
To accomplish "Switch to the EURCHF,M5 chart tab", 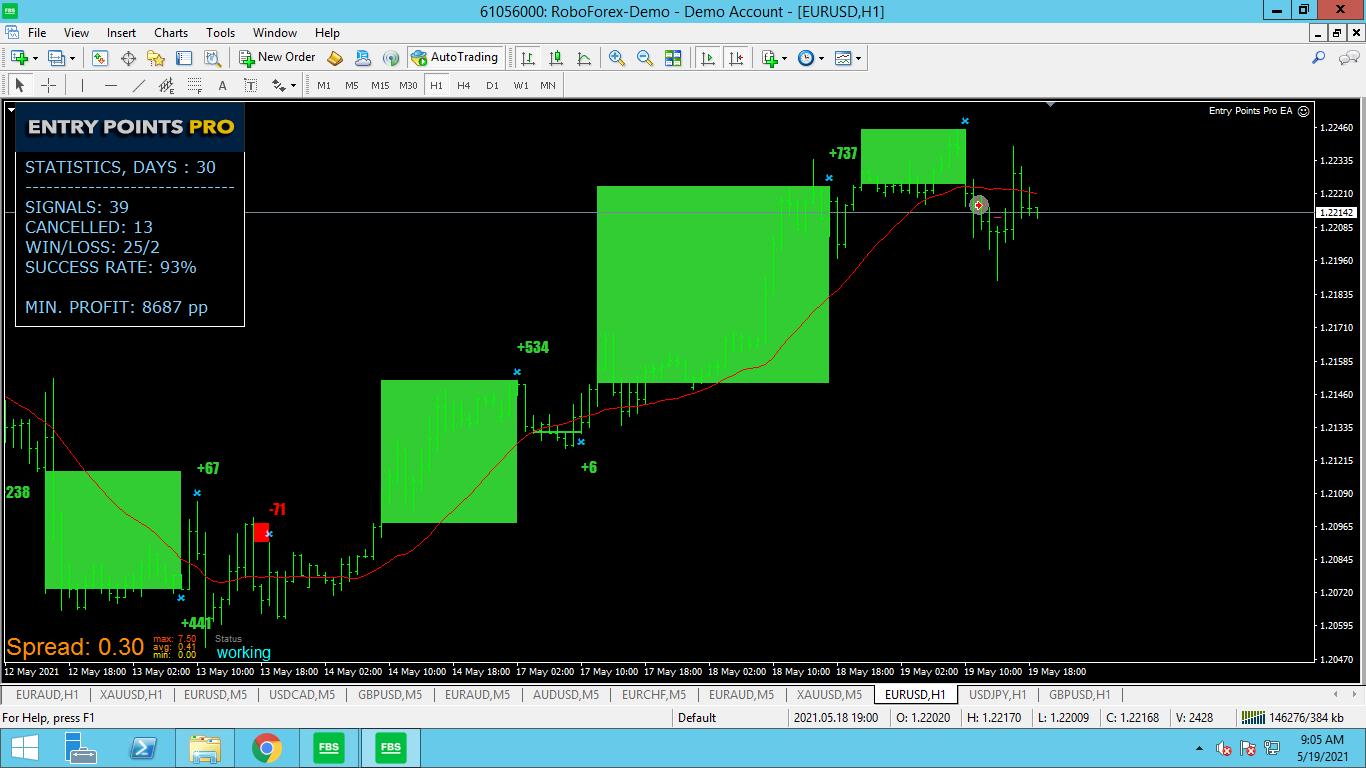I will click(x=653, y=694).
